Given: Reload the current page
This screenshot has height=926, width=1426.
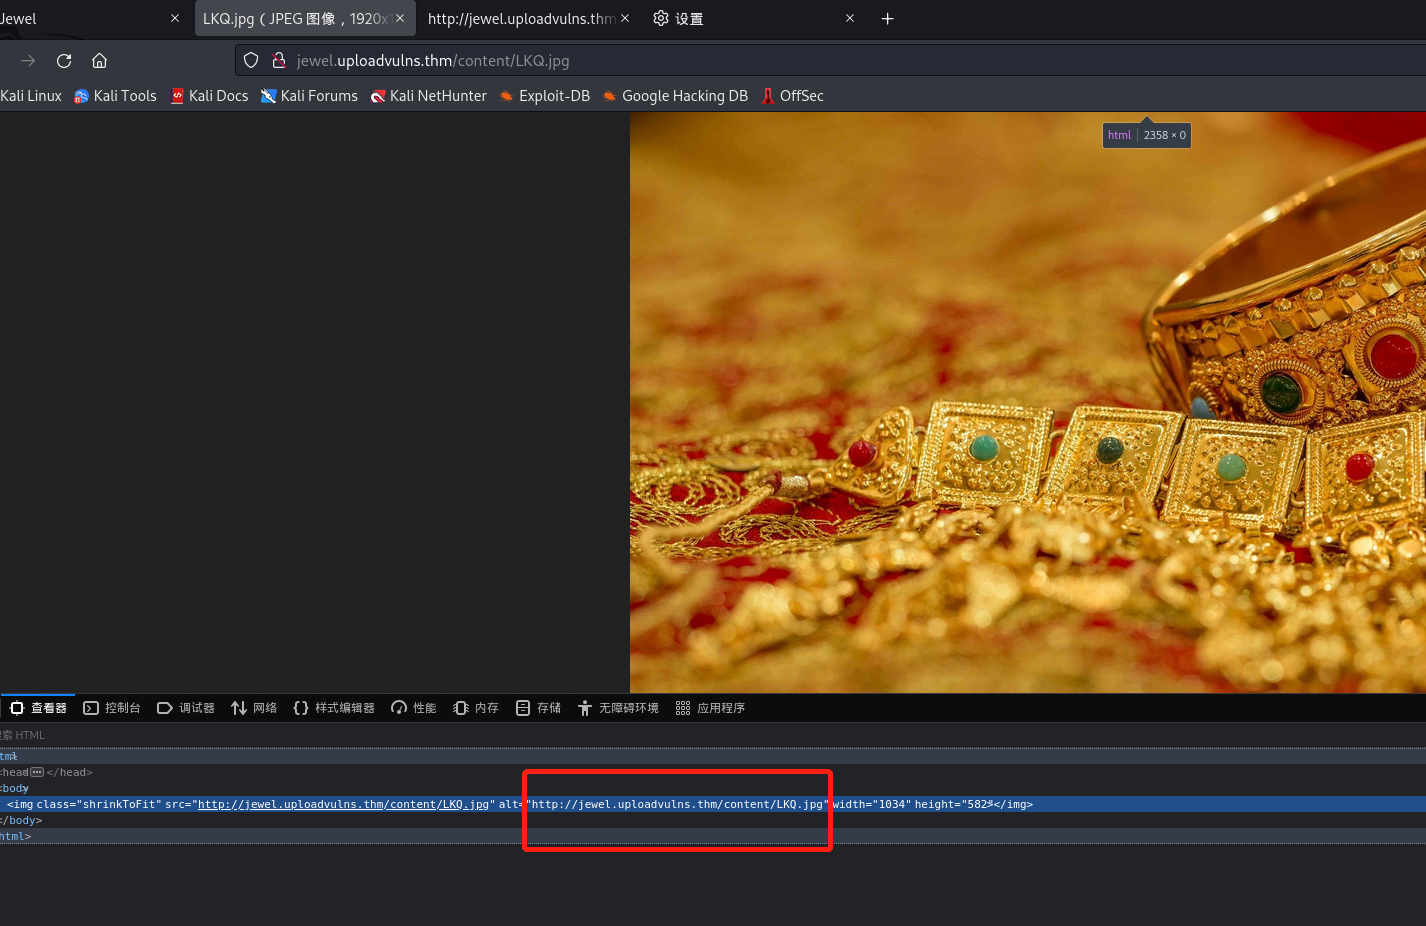Looking at the screenshot, I should 64,61.
